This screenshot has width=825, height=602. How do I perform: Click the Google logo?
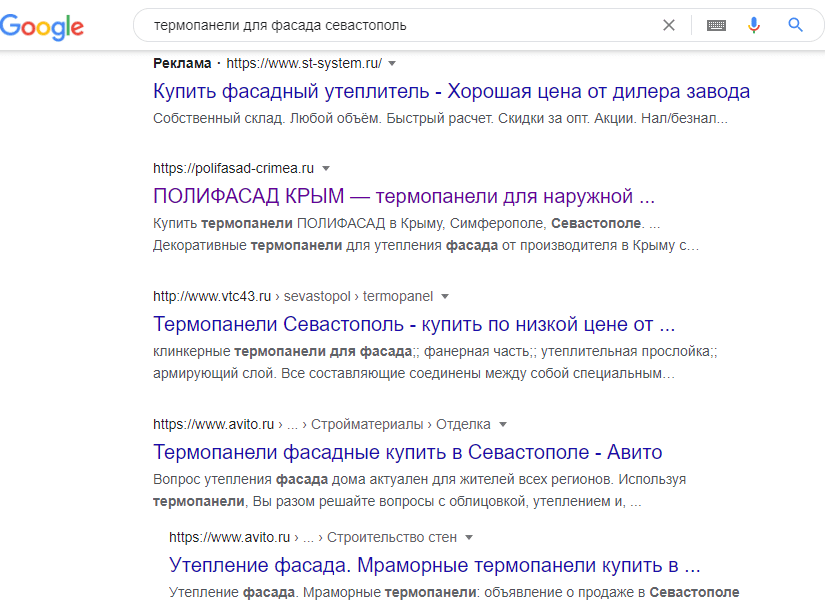coord(42,26)
